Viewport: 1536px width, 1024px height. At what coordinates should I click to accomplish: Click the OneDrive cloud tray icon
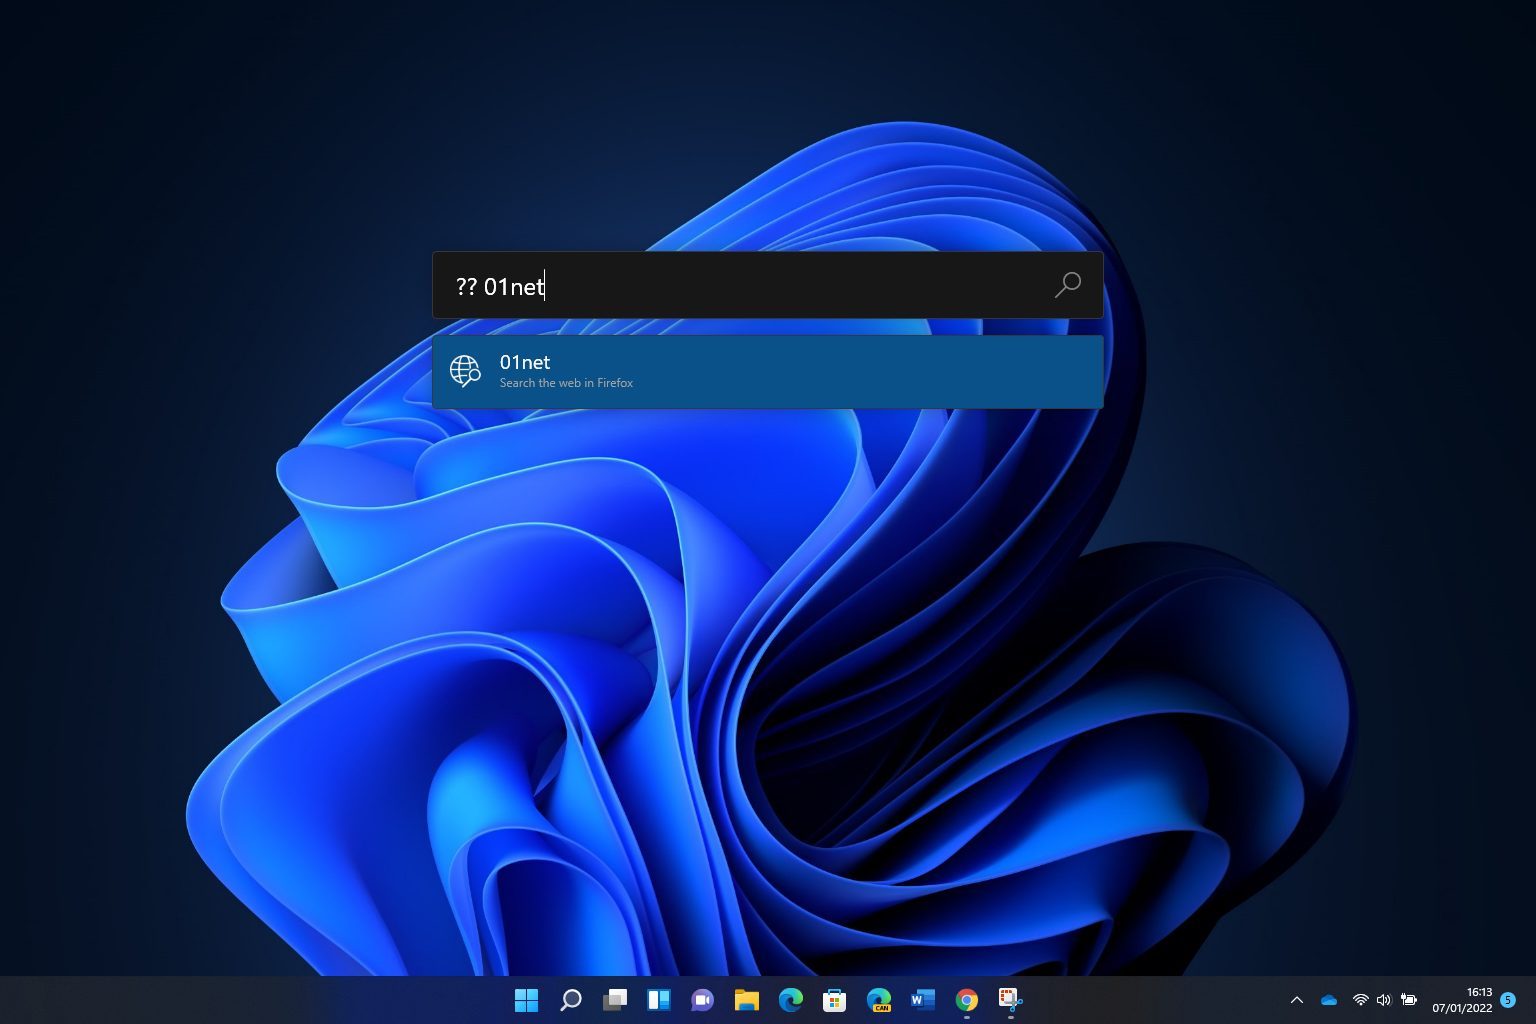[x=1329, y=1000]
